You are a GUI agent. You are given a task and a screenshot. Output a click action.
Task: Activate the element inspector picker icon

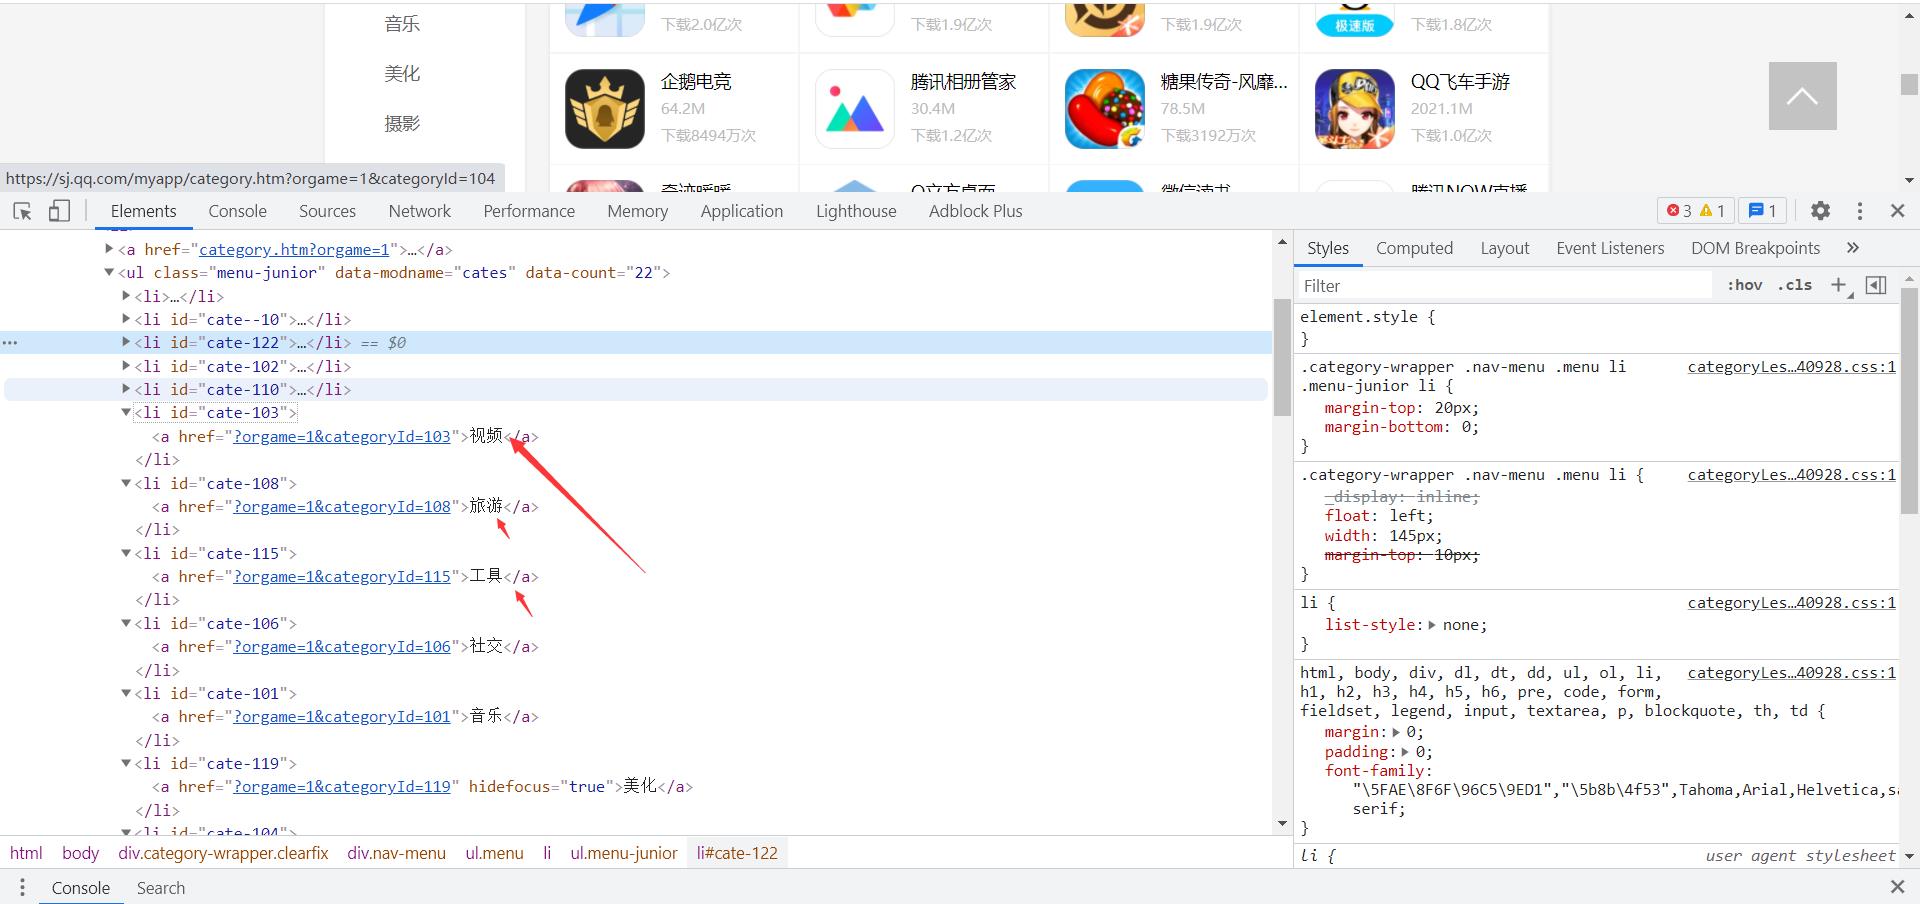[x=22, y=211]
